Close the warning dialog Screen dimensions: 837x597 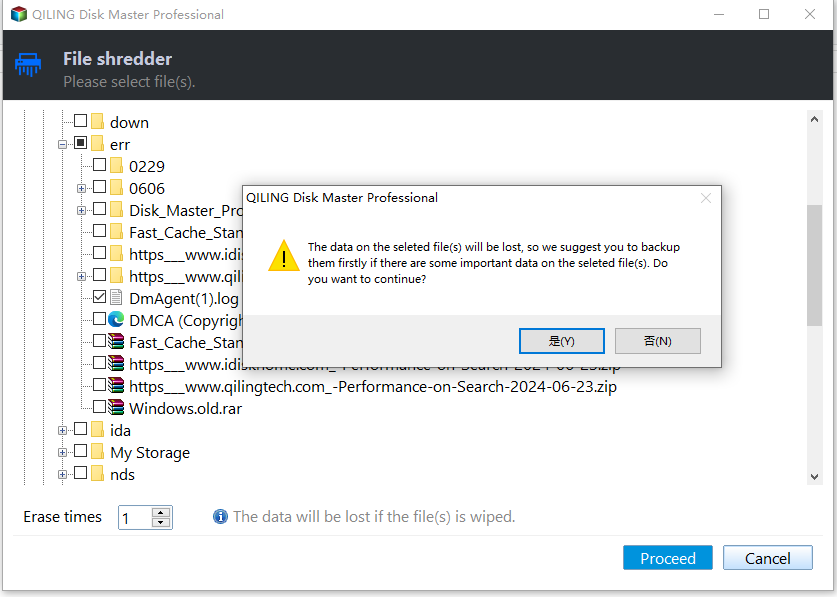706,198
